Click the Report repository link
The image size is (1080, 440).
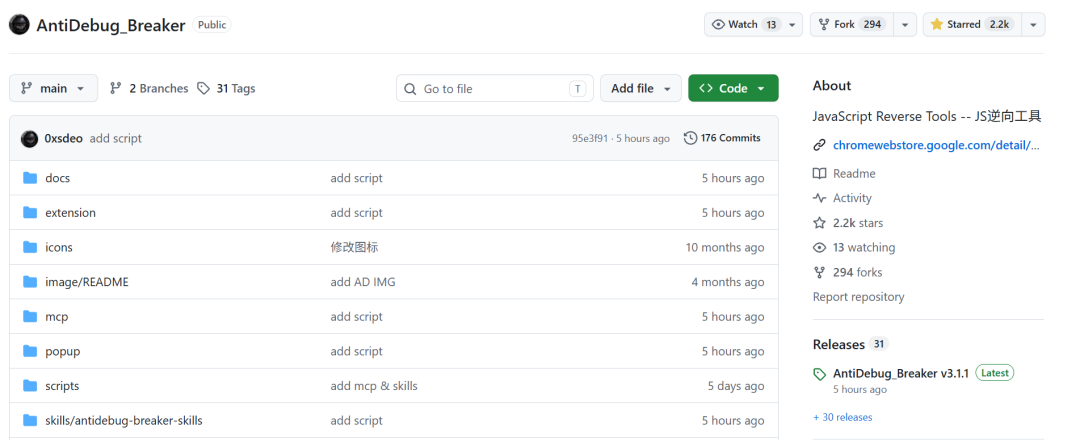858,297
